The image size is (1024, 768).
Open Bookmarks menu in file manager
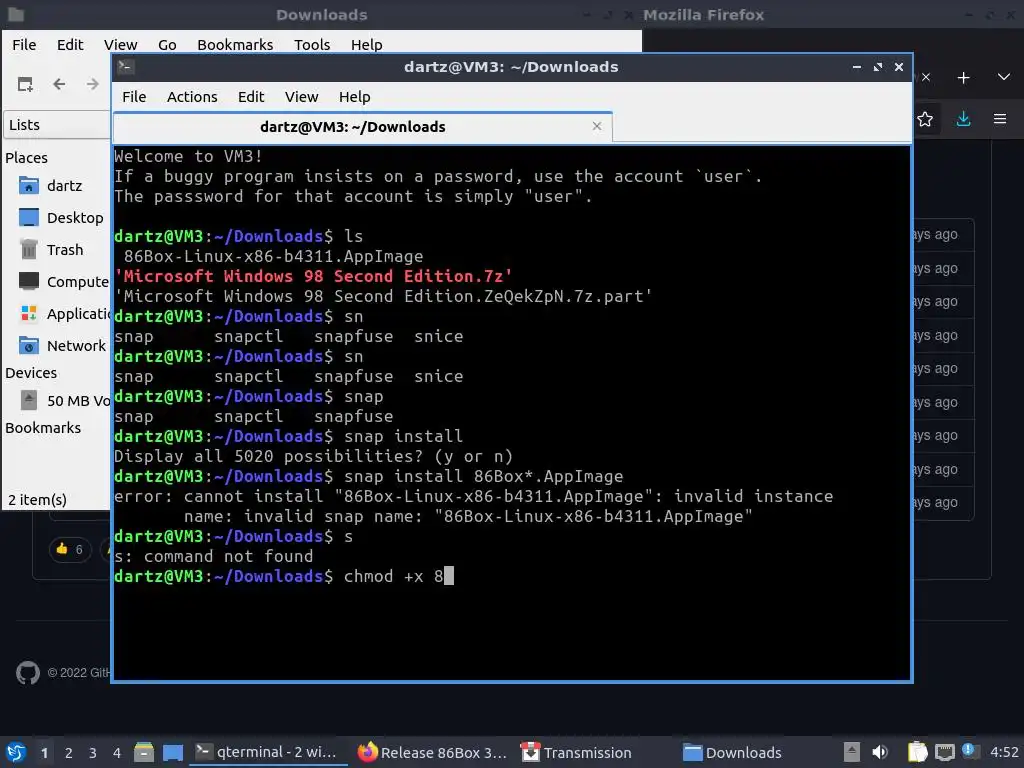point(235,44)
